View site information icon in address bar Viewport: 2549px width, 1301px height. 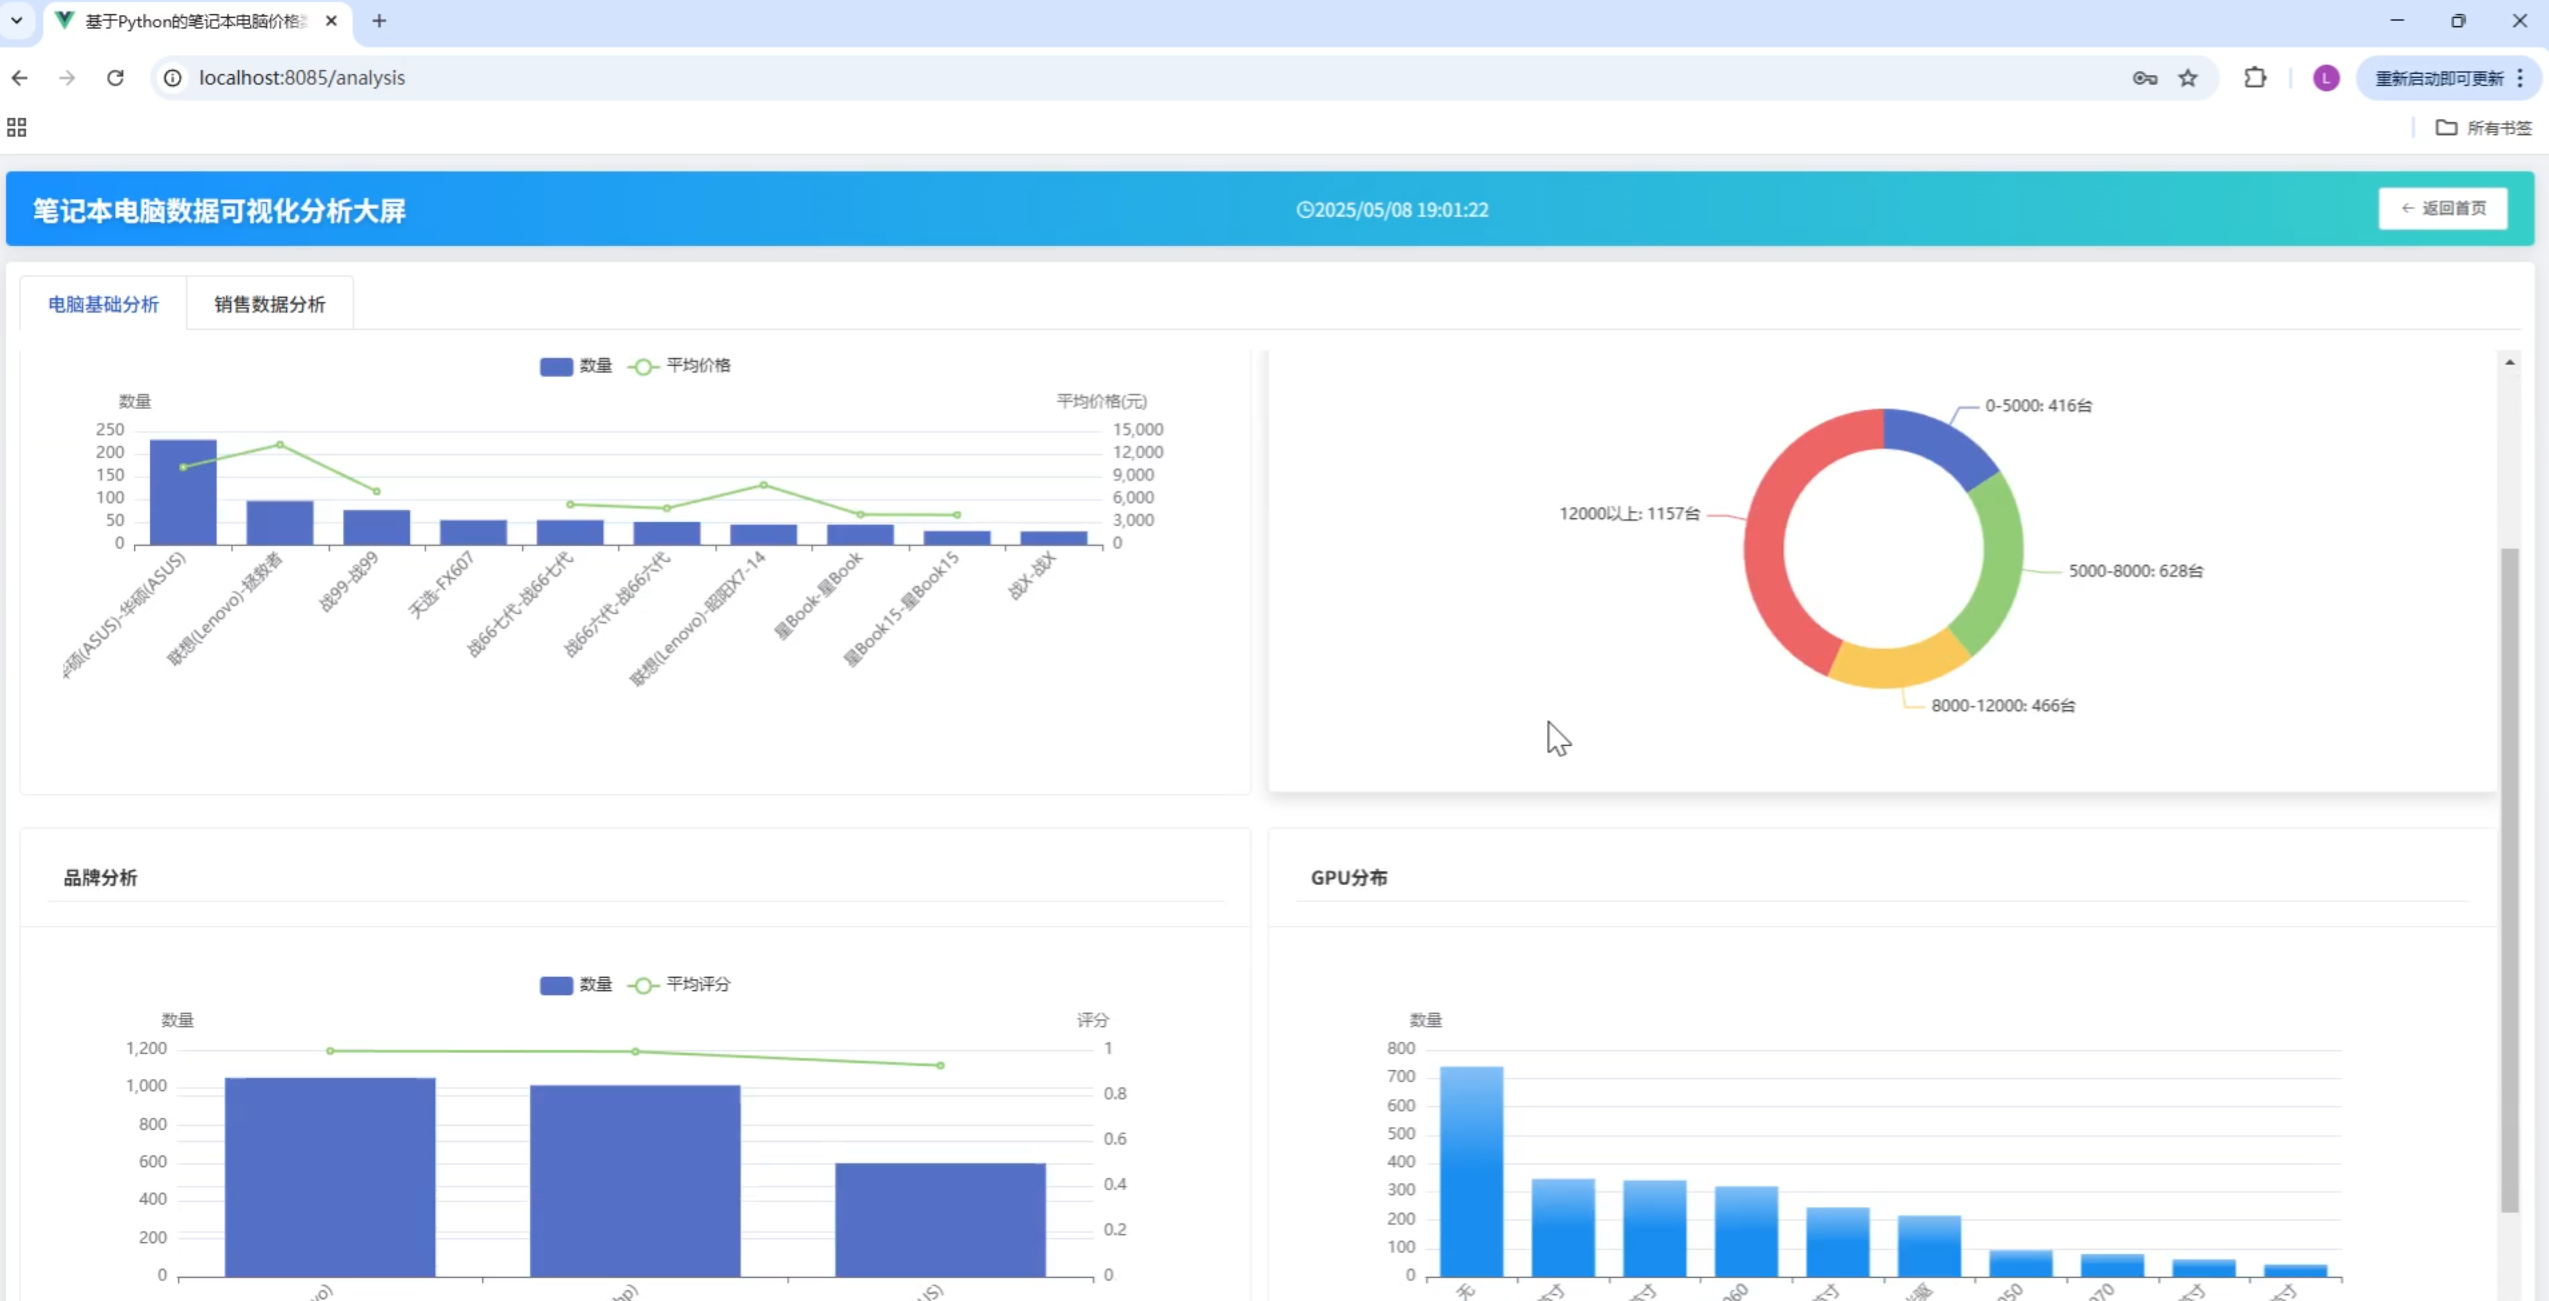pyautogui.click(x=173, y=78)
